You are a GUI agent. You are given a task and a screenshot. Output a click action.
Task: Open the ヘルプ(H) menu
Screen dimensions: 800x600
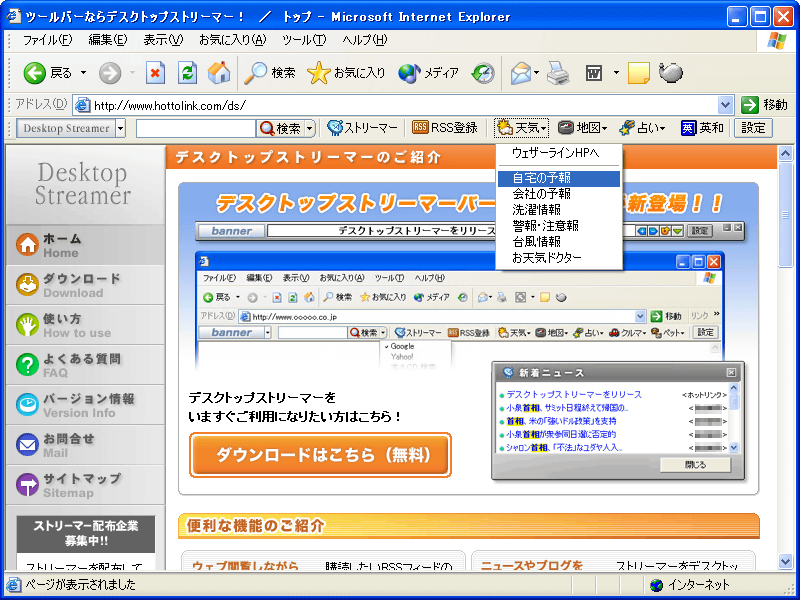click(365, 40)
